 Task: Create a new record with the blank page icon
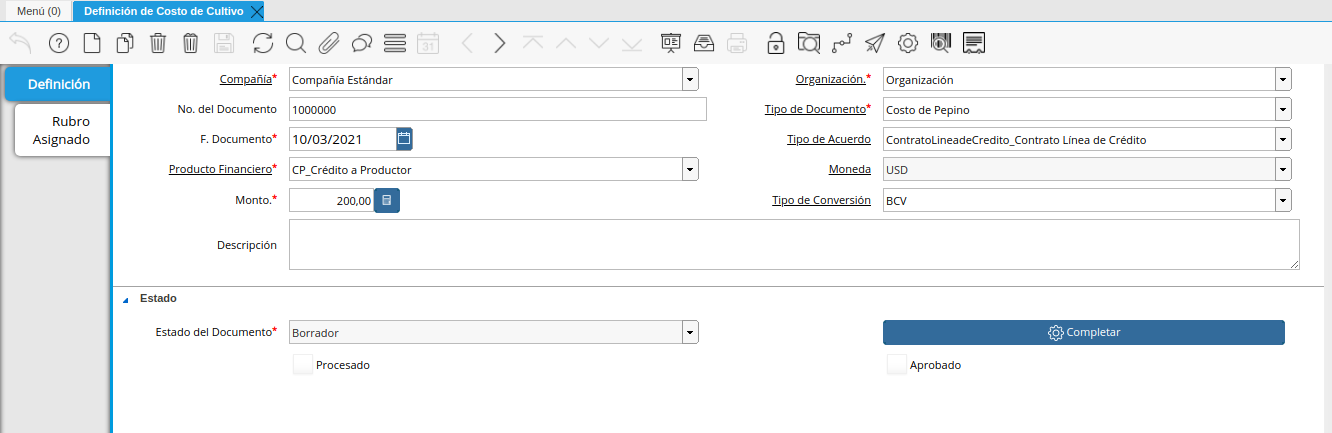[x=91, y=43]
